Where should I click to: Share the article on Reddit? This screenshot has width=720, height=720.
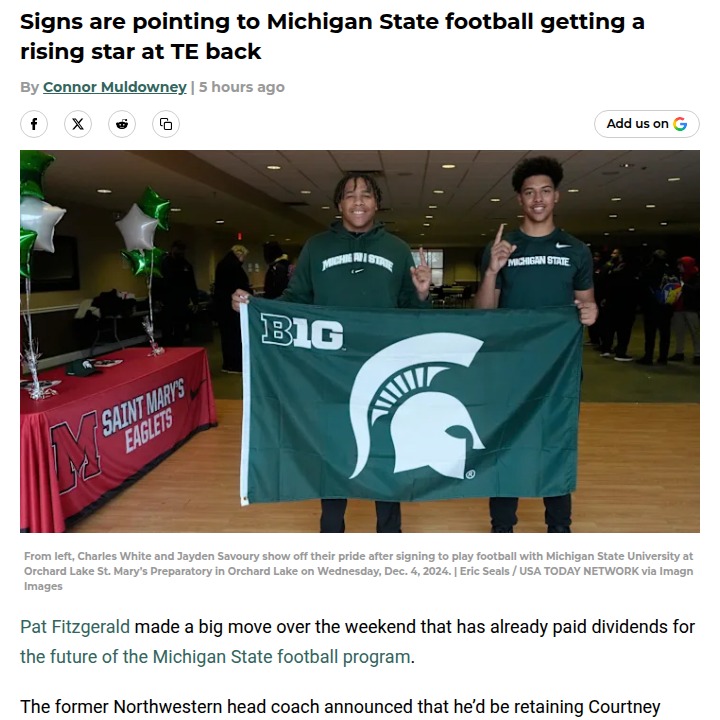coord(122,124)
